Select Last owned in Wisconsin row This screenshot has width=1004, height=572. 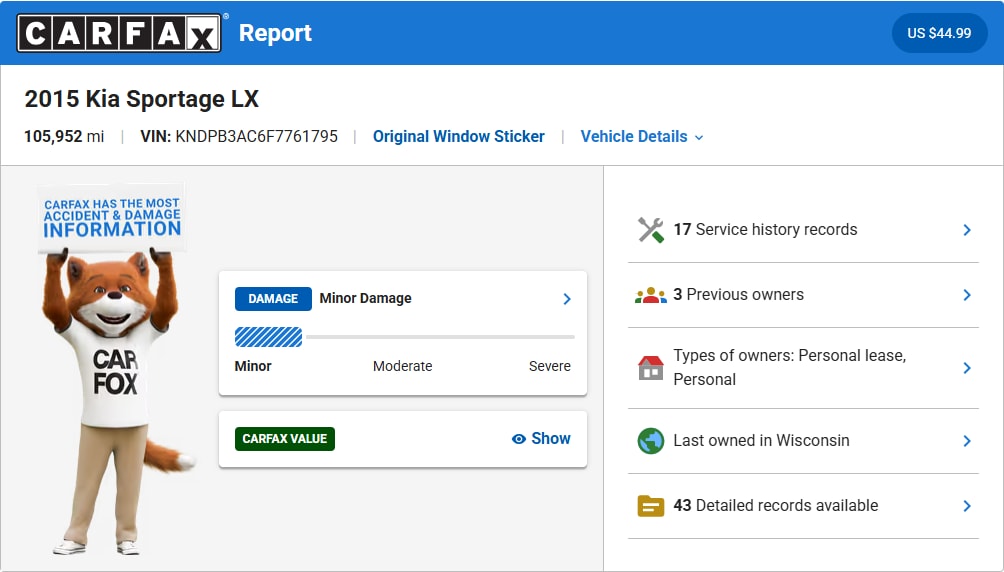(761, 441)
